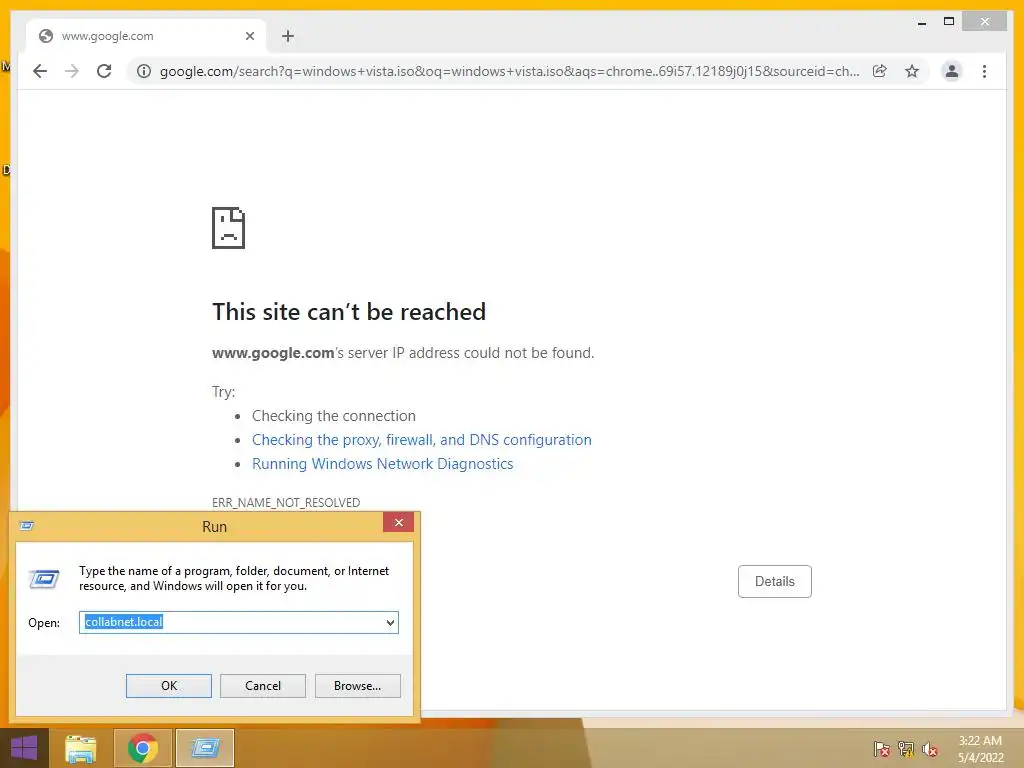Open proxy, firewall, and DNS configuration link
Screen dimensions: 1024x768
422,440
